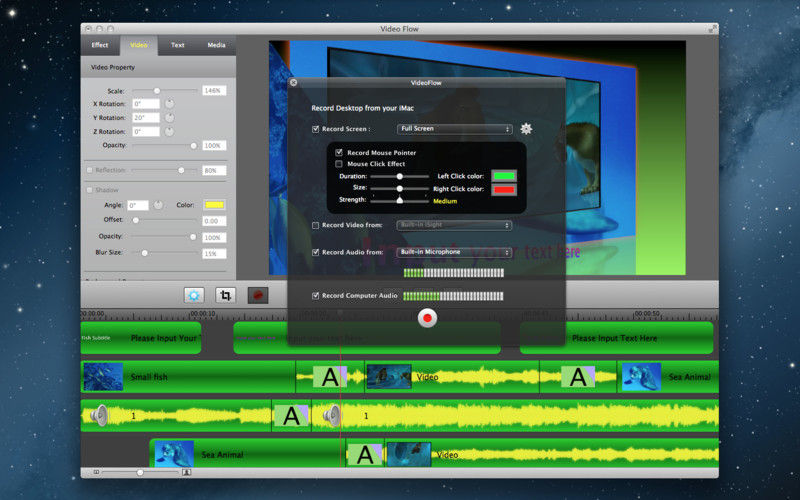Select the Fish Subtitle text clip

click(141, 338)
